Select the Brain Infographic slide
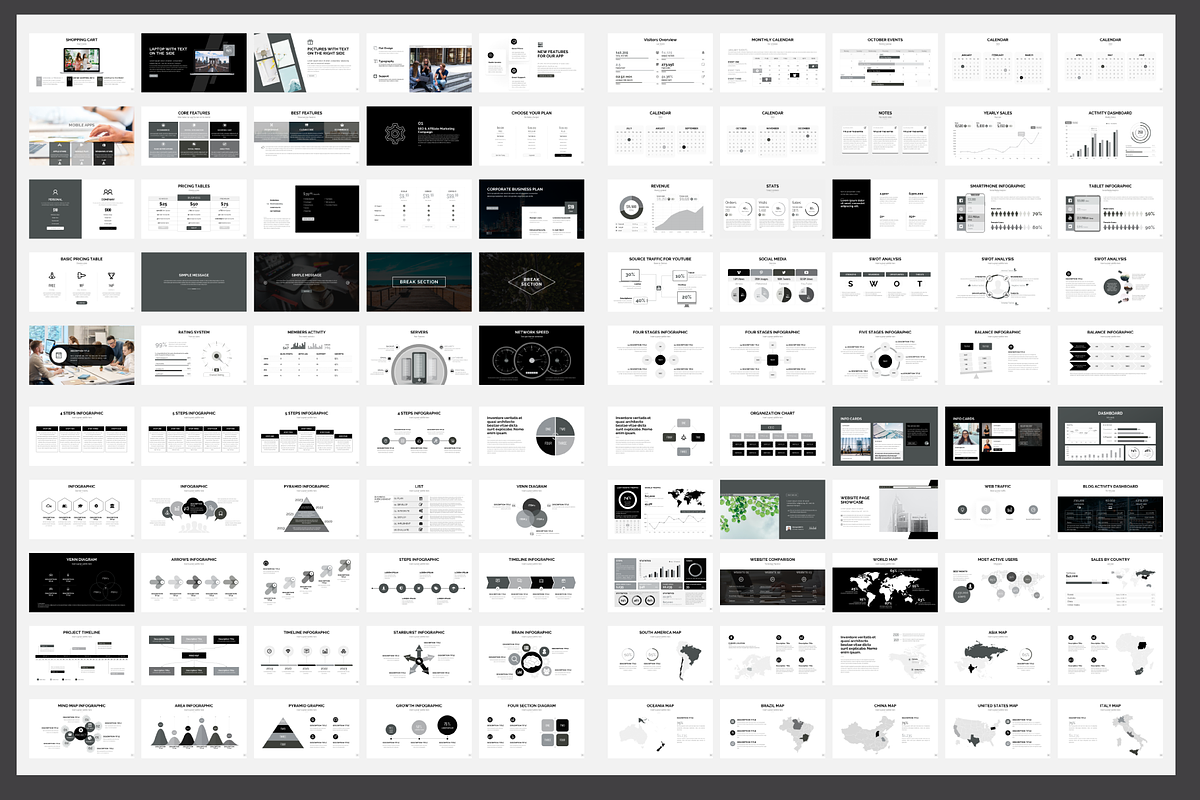1200x800 pixels. (532, 656)
